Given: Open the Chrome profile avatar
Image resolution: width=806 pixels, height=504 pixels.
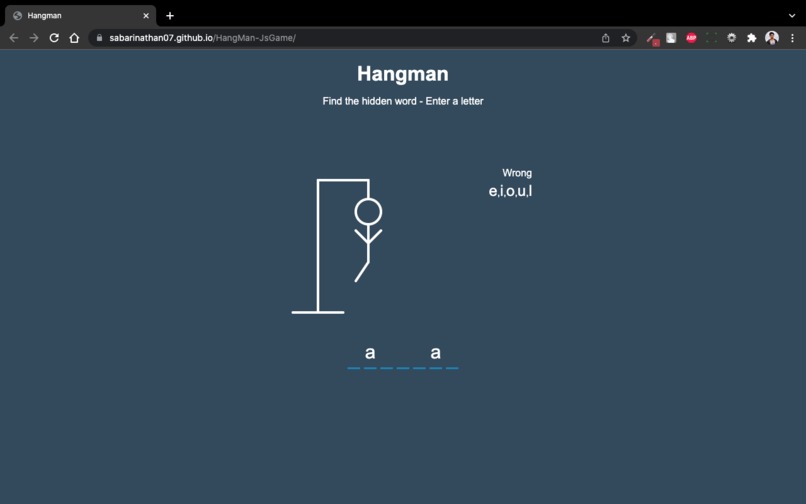Looking at the screenshot, I should tap(772, 38).
